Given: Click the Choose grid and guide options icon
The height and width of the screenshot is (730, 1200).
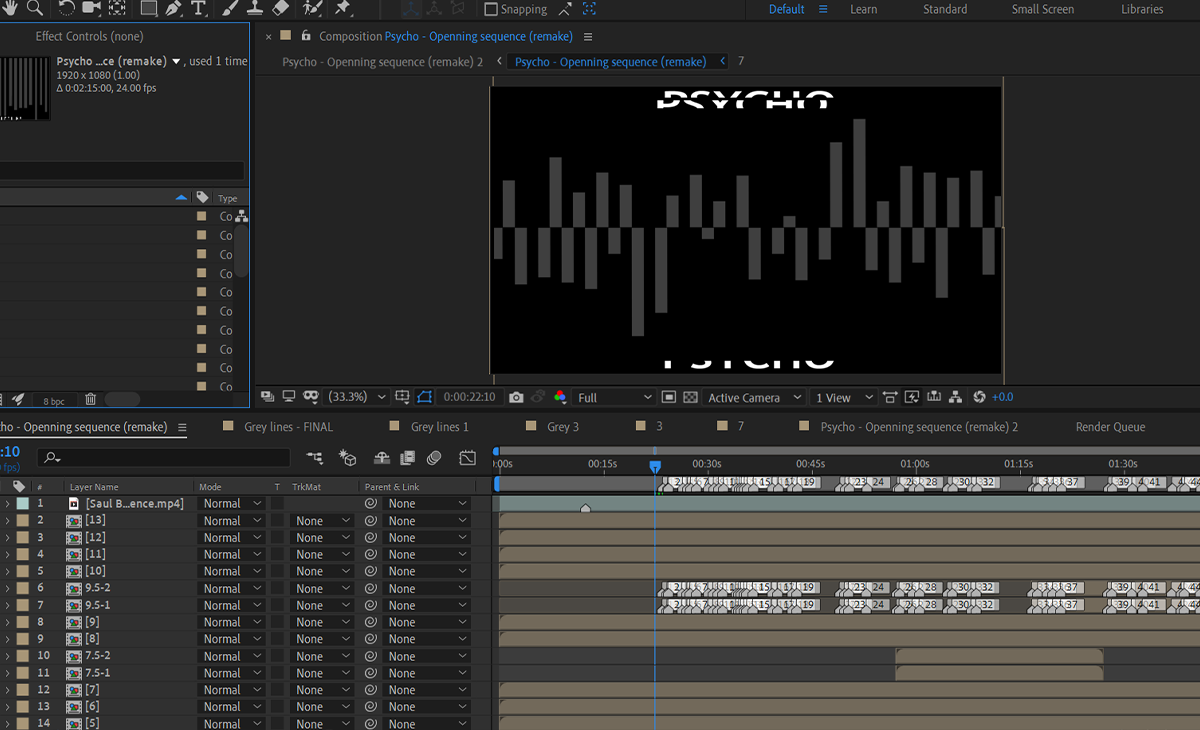Looking at the screenshot, I should pyautogui.click(x=402, y=397).
